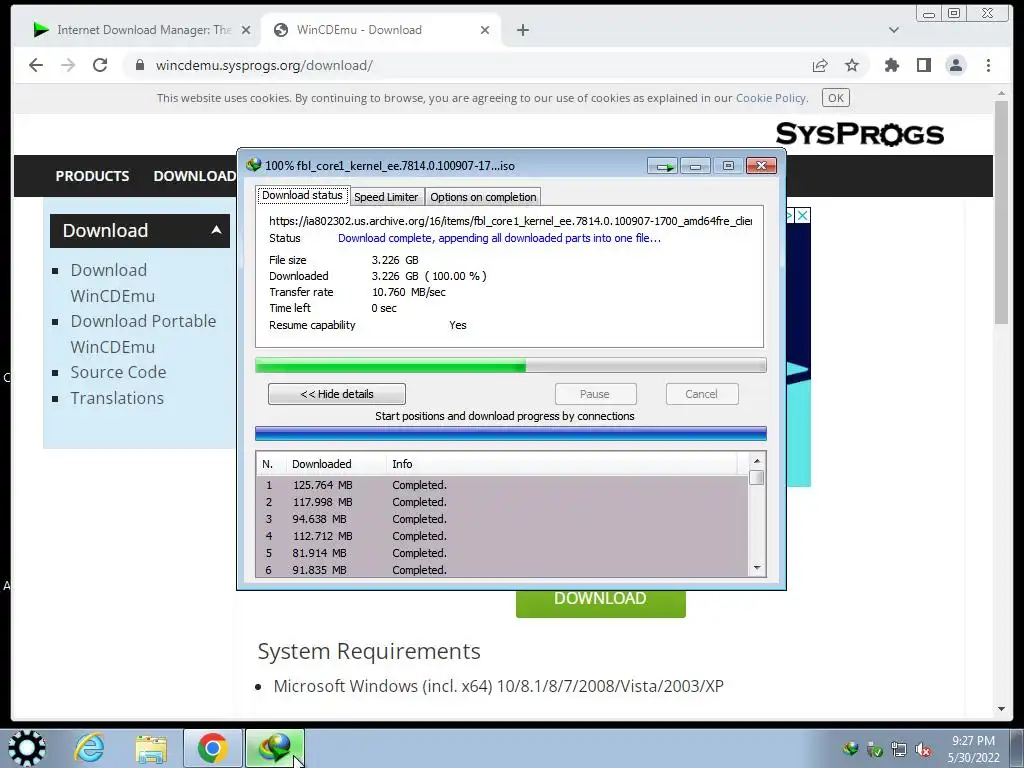Close the advertisement with the X icon
The height and width of the screenshot is (768, 1024).
803,216
